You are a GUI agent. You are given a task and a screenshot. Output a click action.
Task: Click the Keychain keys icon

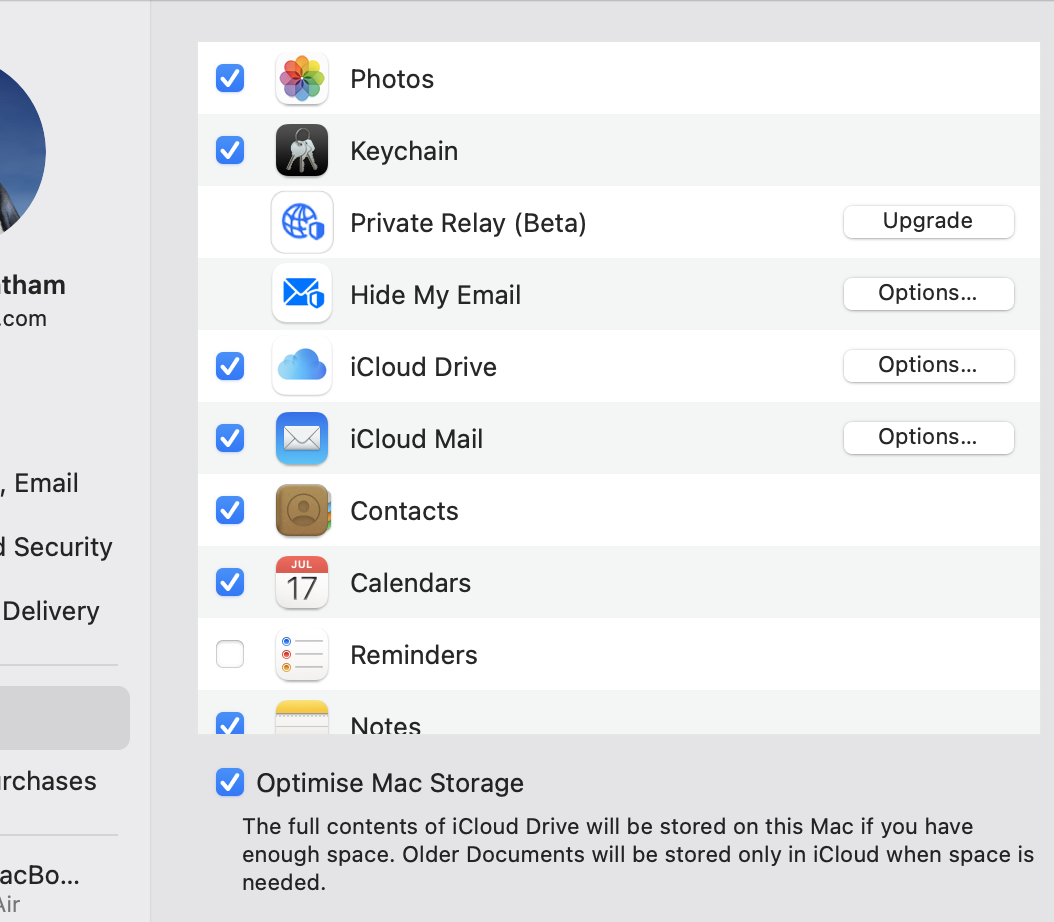[302, 151]
